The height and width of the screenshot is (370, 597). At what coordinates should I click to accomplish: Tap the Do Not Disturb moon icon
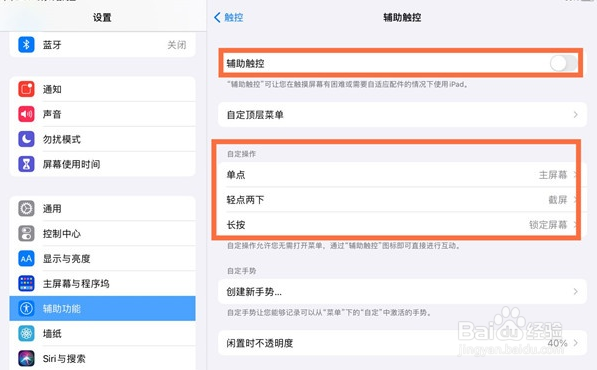click(26, 139)
